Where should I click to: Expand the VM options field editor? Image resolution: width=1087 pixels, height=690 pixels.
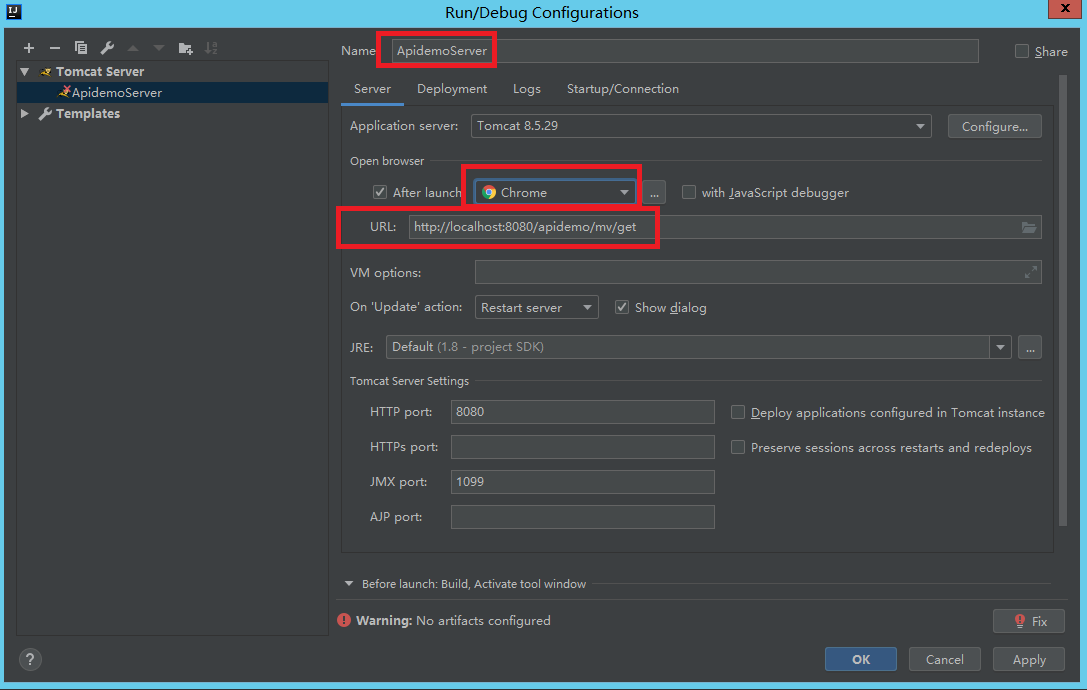click(x=1031, y=273)
